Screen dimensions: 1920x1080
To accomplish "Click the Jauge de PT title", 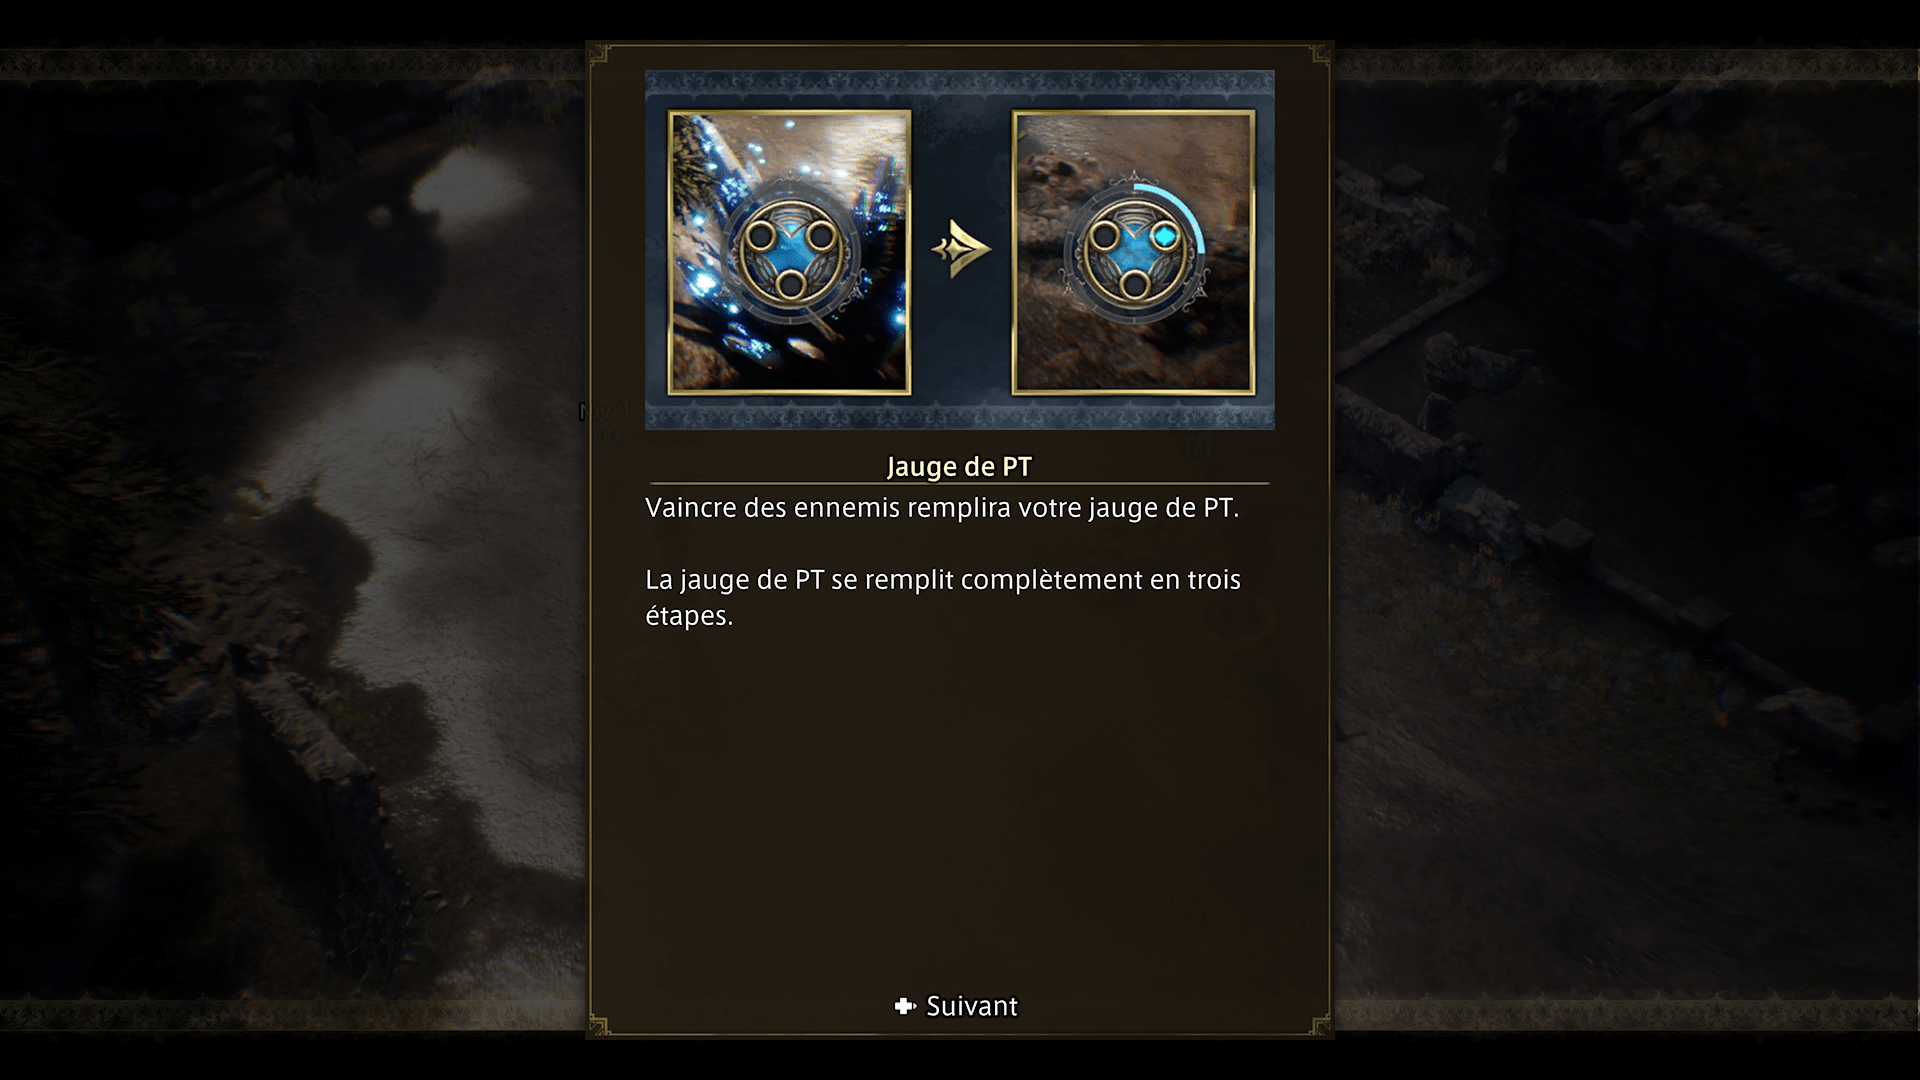I will (x=959, y=466).
